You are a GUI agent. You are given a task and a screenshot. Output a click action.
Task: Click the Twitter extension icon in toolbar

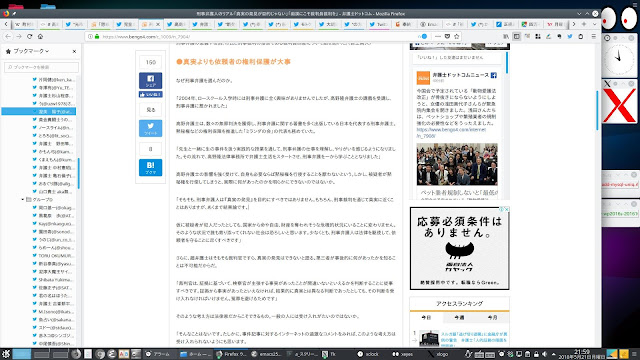[570, 36]
